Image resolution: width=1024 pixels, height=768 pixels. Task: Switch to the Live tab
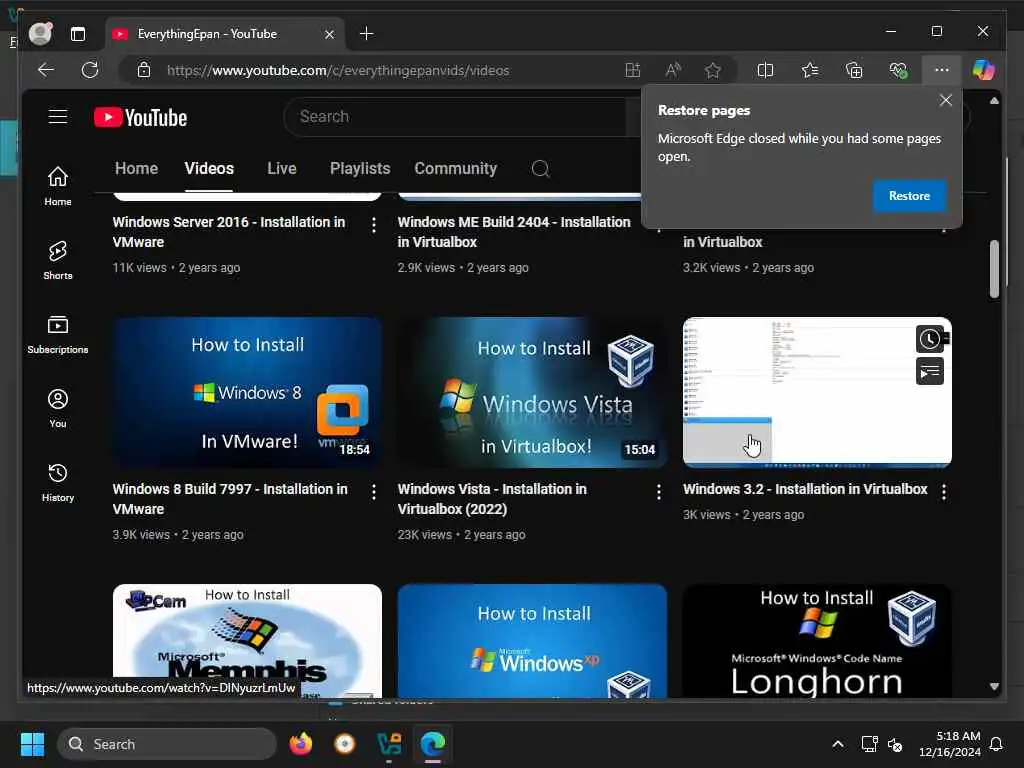coord(281,168)
